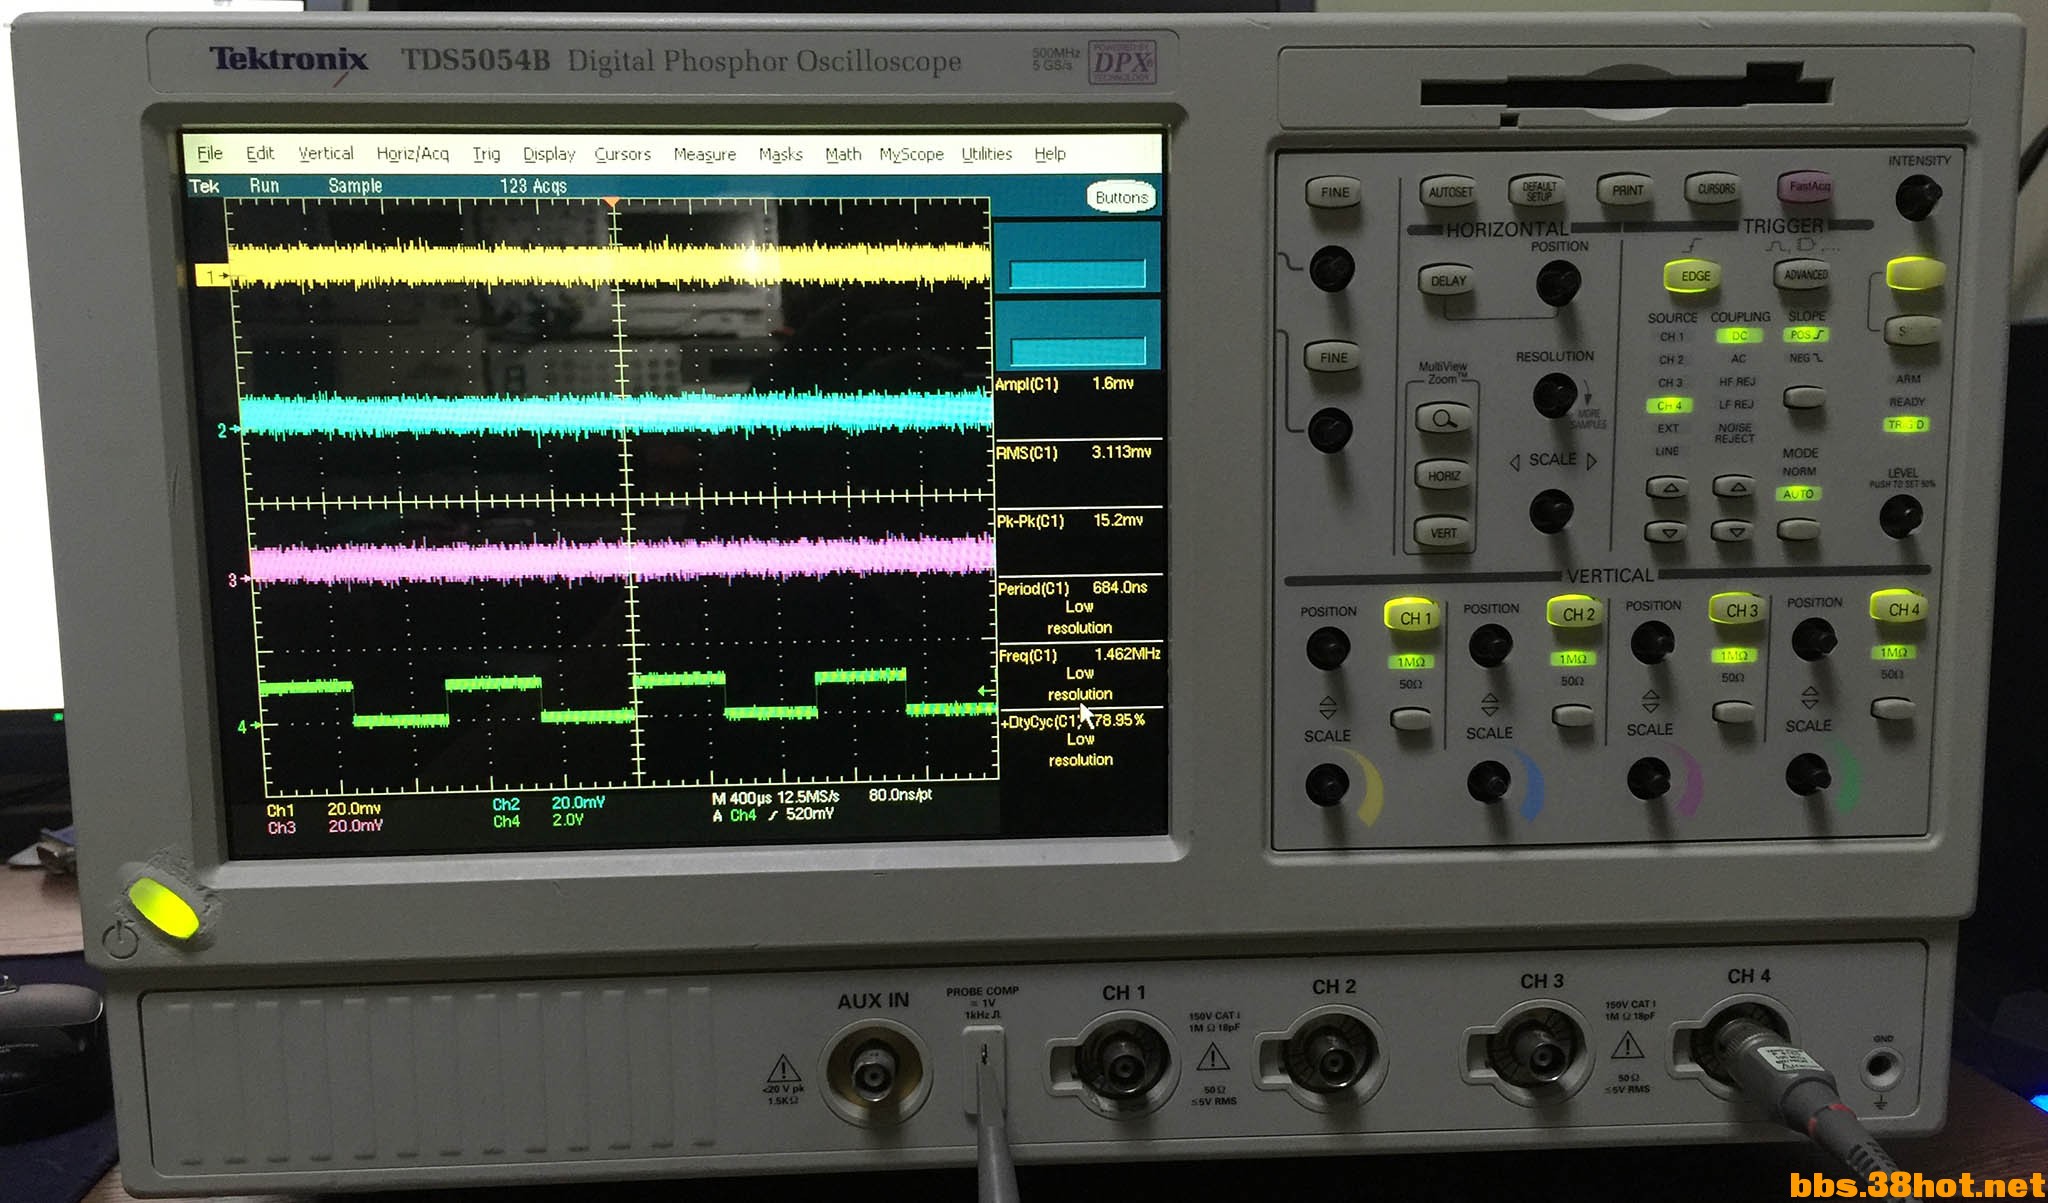
Task: Click the trigger LEVEL knob
Action: (1900, 516)
